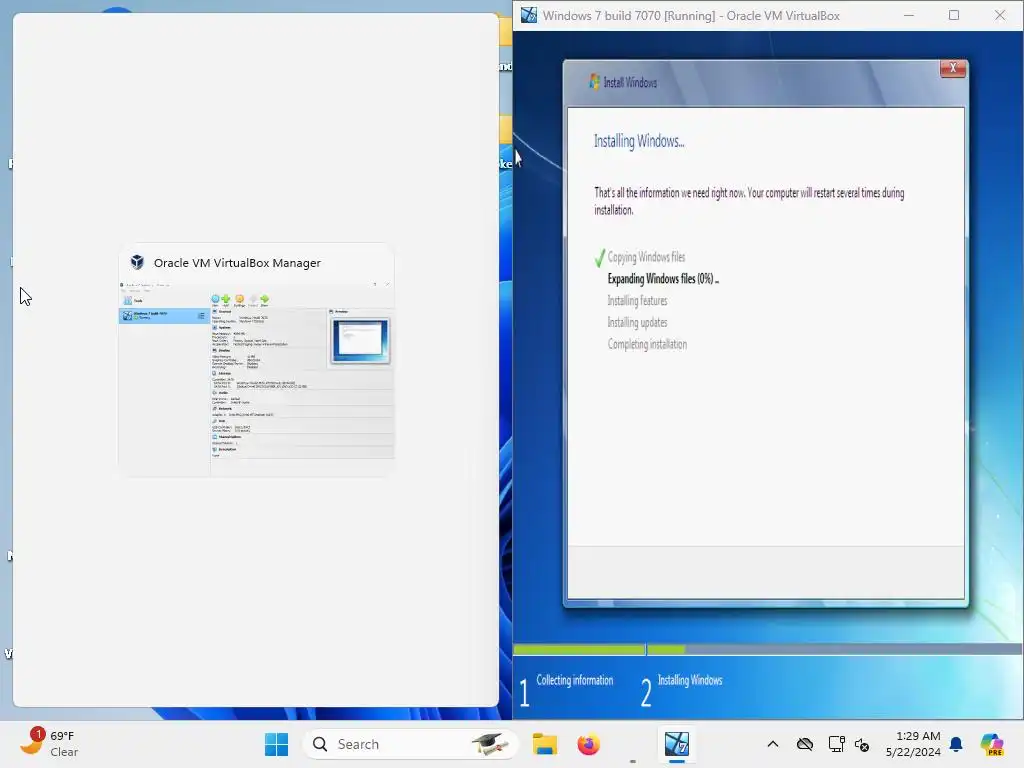The width and height of the screenshot is (1024, 768).
Task: Close the Install Windows dialog with red X
Action: coord(953,68)
